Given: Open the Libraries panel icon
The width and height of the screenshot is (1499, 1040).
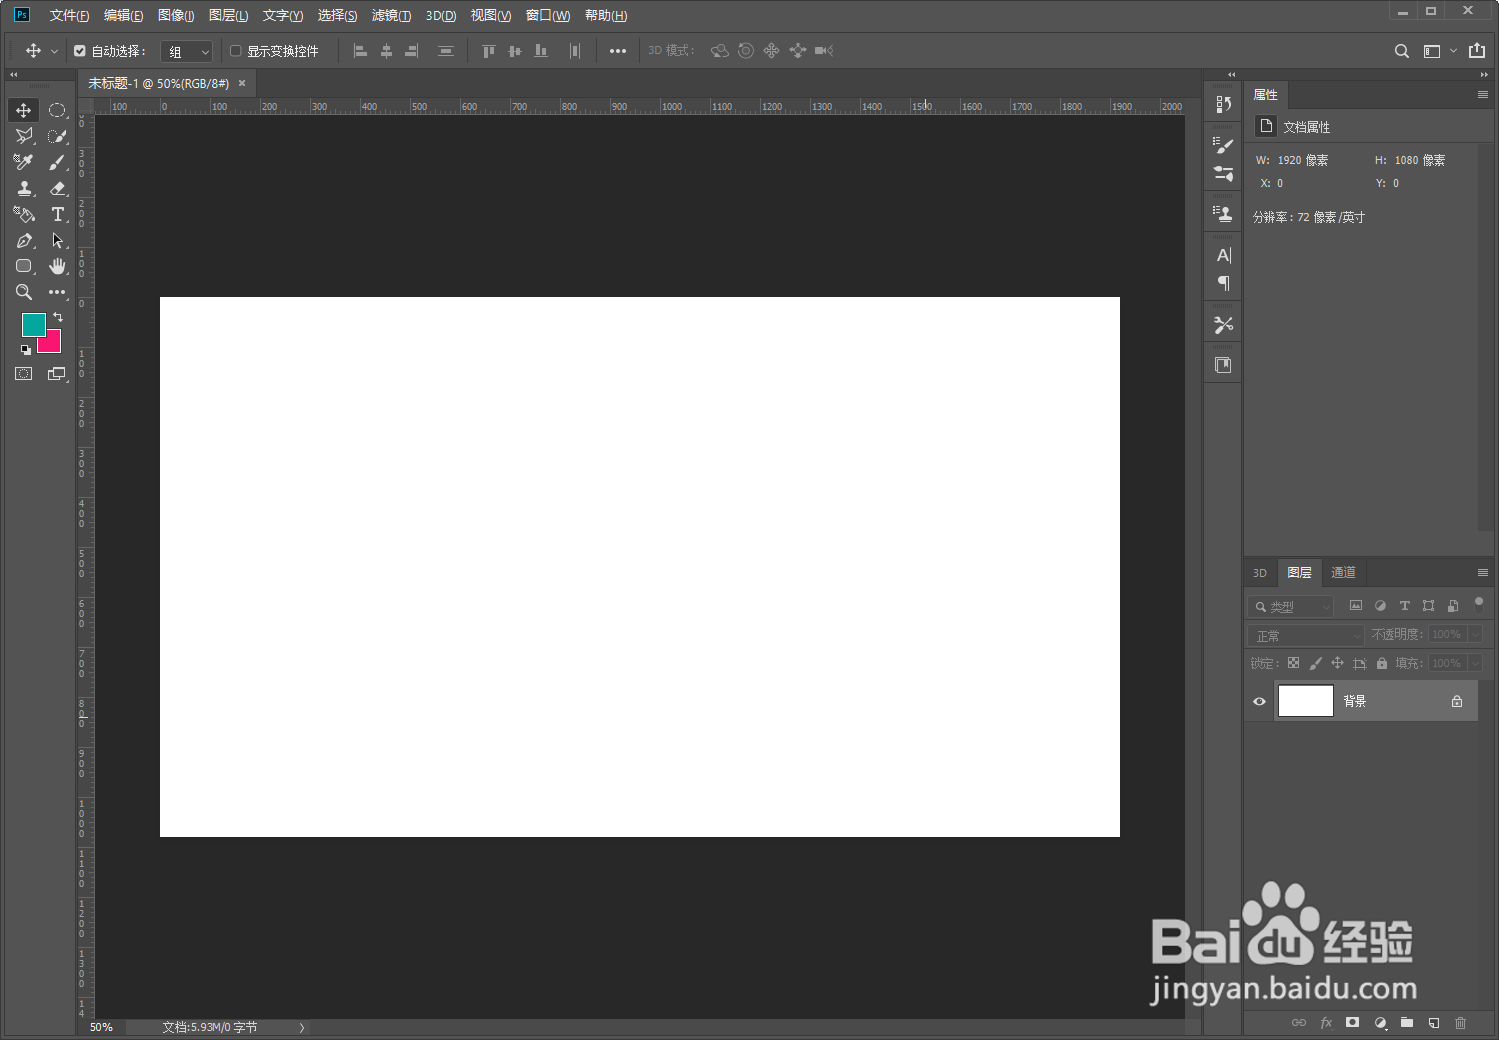Looking at the screenshot, I should 1223,365.
